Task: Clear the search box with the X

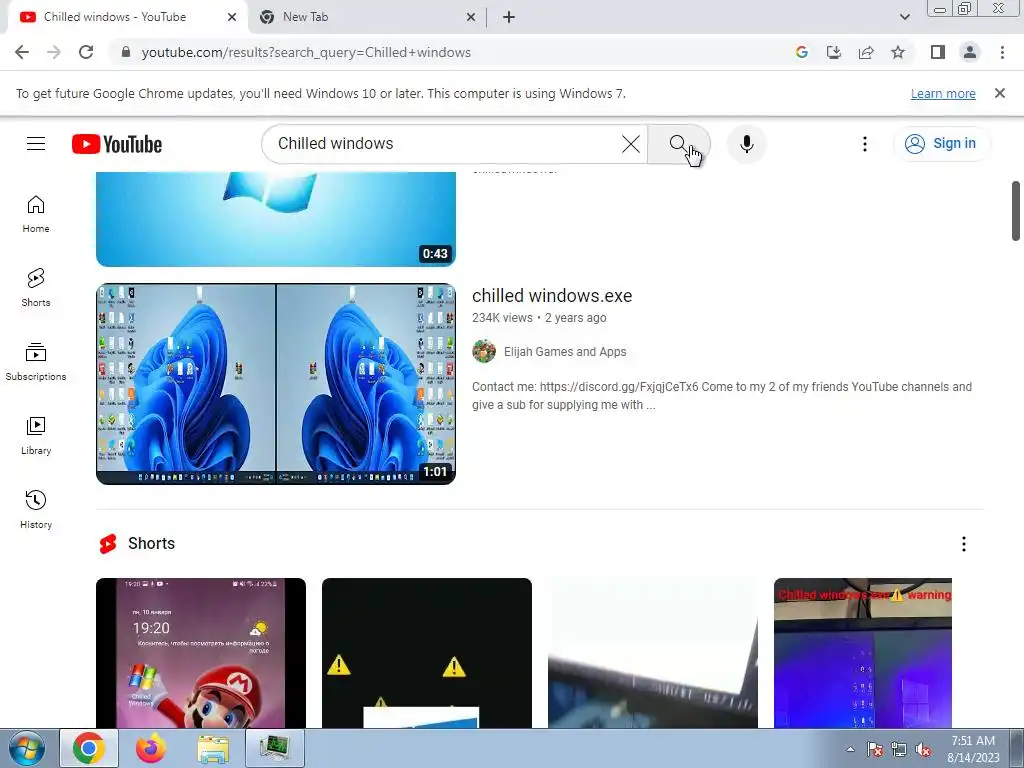Action: point(631,144)
